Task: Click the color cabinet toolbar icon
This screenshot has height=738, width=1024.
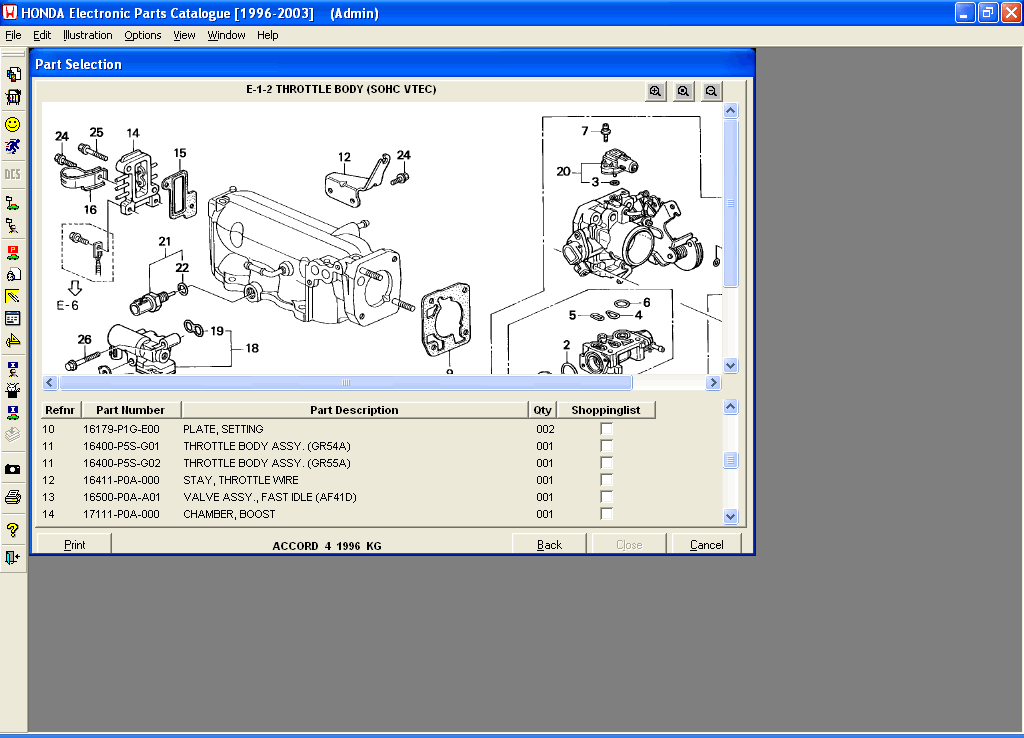Action: pos(13,97)
